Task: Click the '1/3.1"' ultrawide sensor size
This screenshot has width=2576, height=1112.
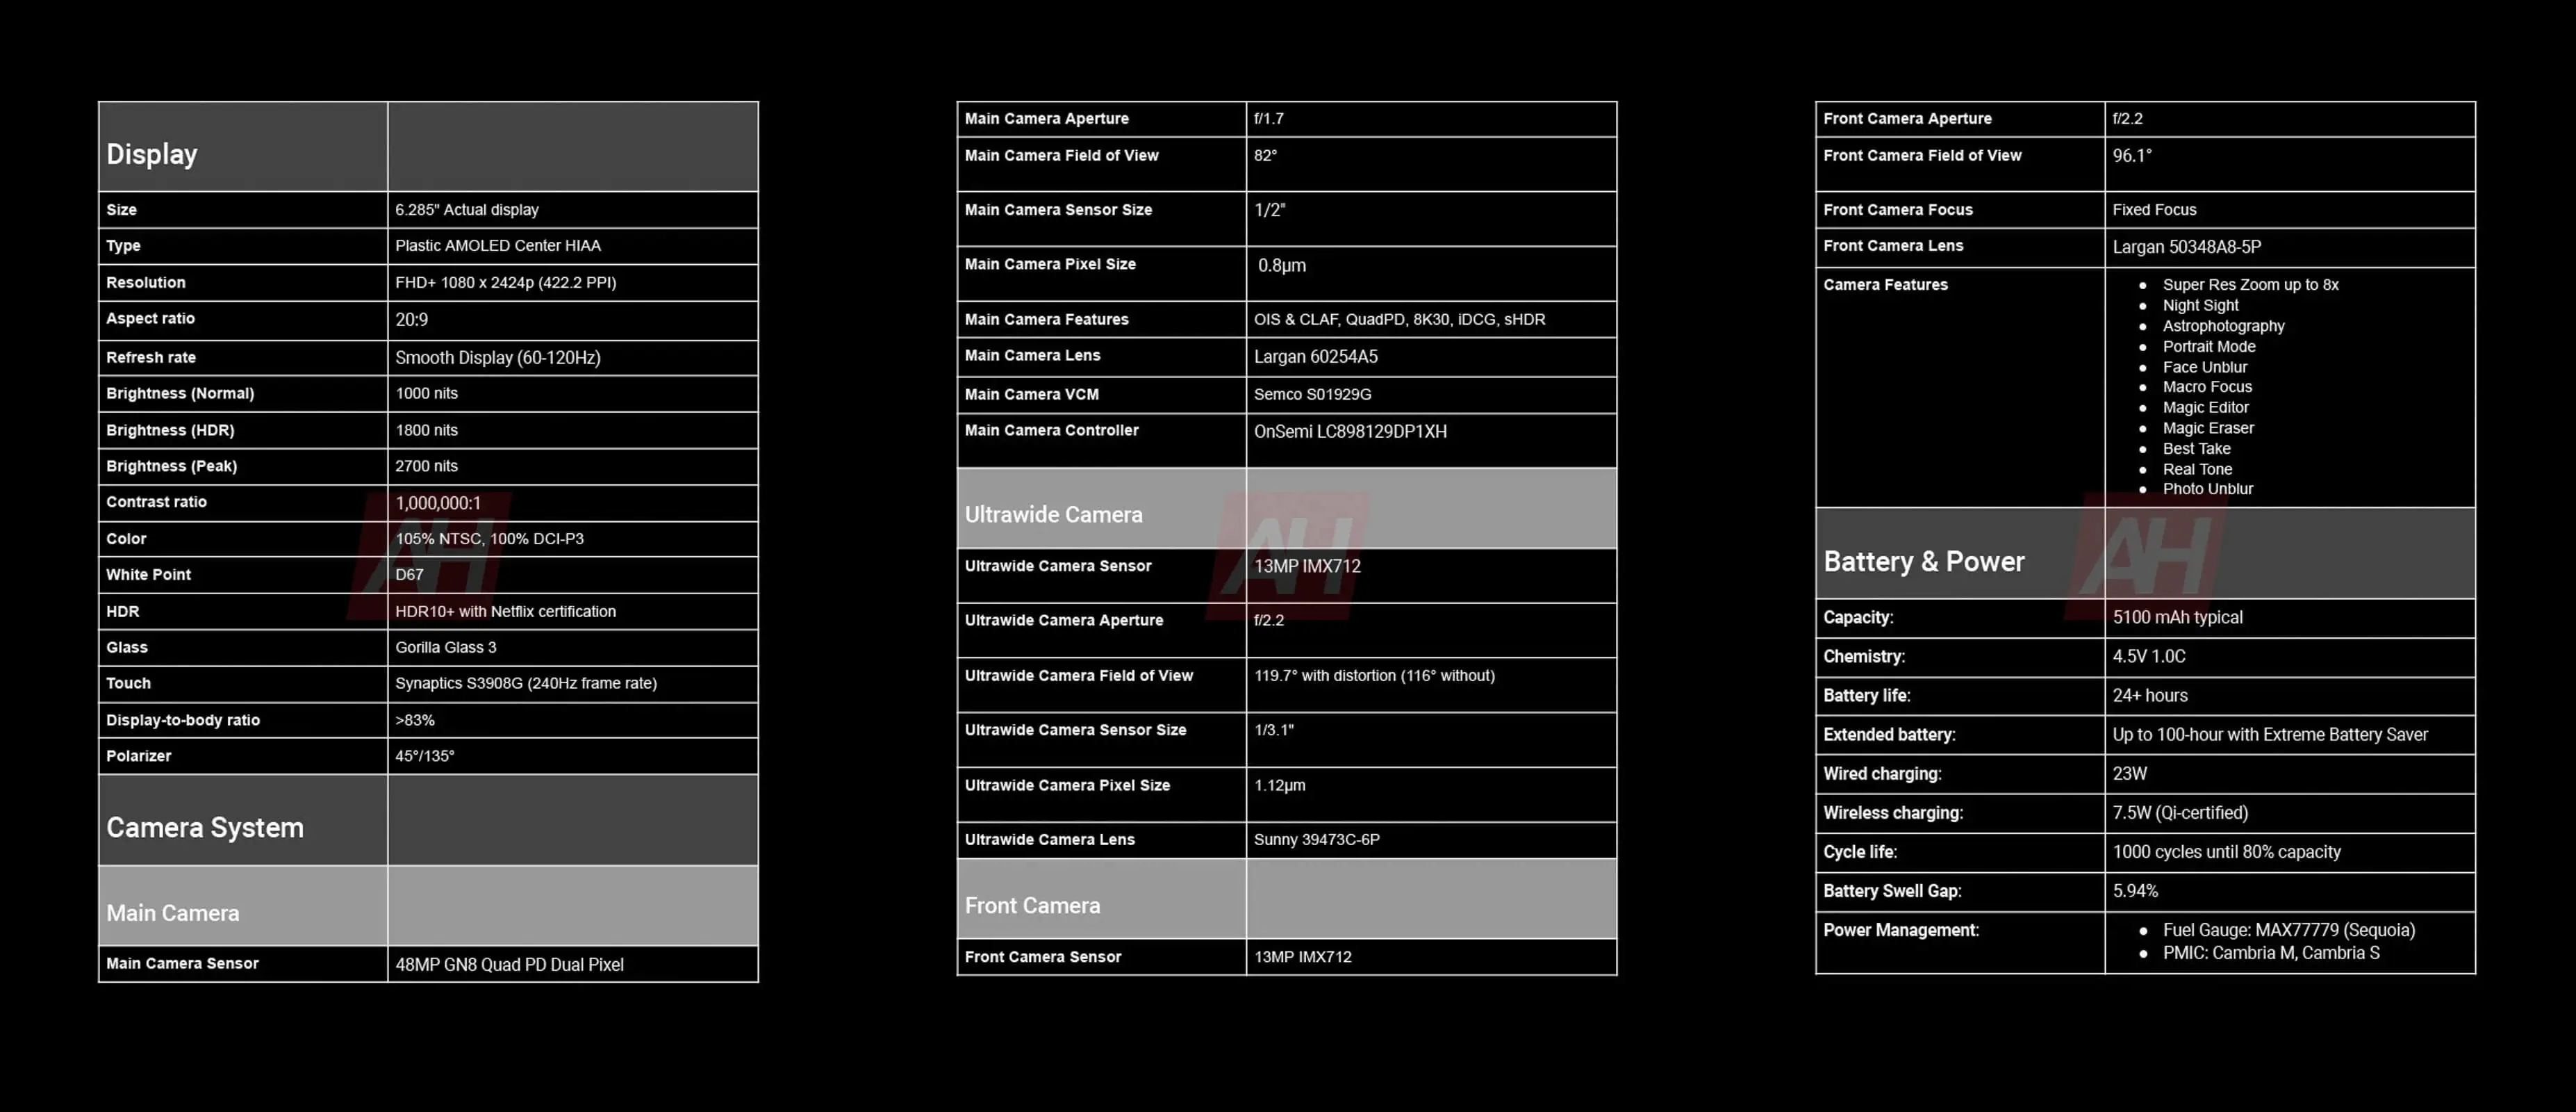Action: coord(1274,730)
